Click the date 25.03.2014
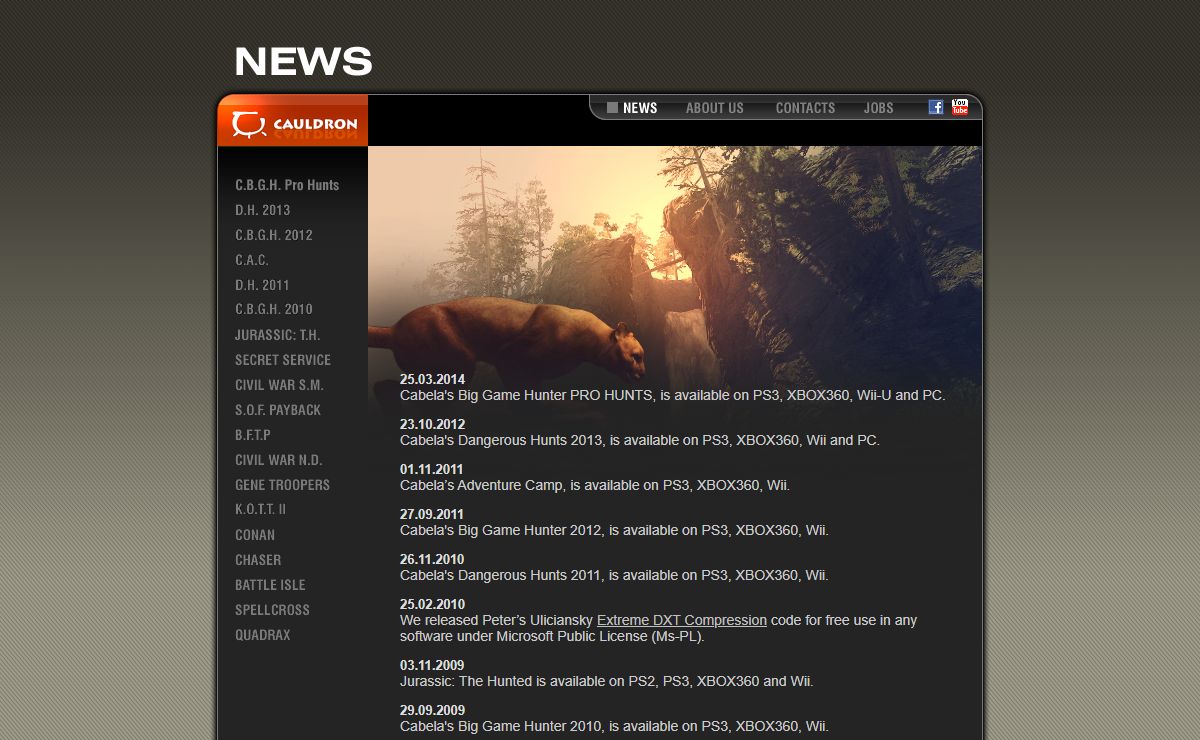This screenshot has width=1200, height=740. point(432,379)
